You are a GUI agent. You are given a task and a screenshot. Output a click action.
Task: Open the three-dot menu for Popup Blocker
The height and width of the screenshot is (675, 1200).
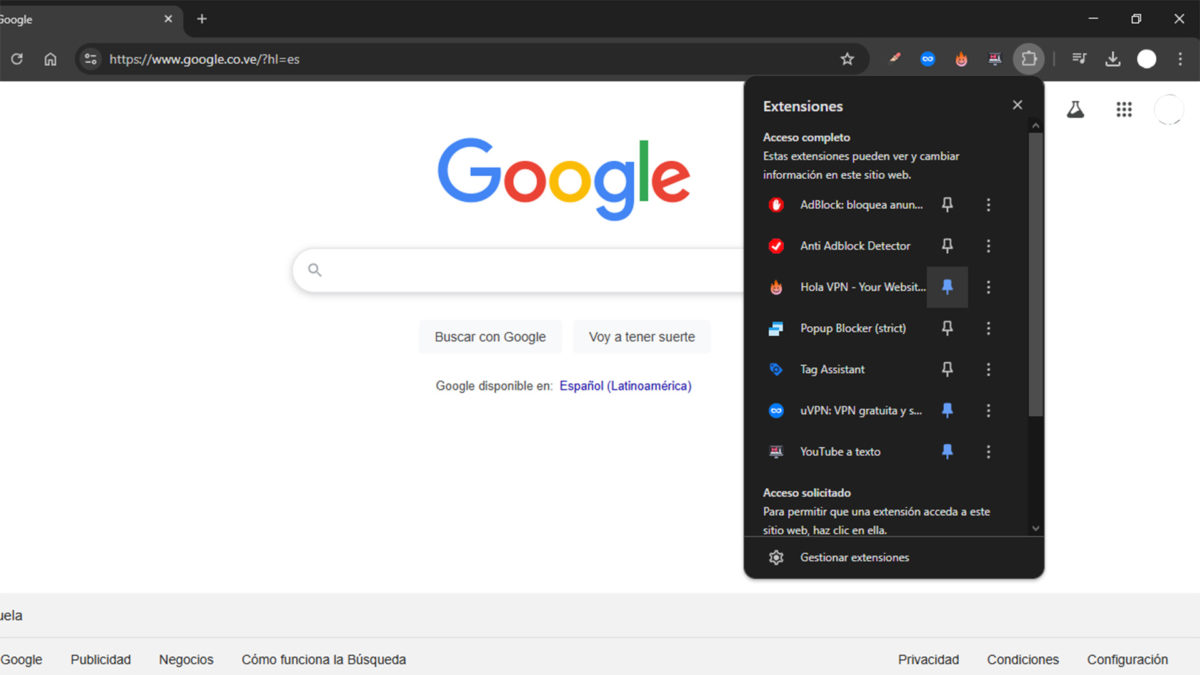[988, 328]
